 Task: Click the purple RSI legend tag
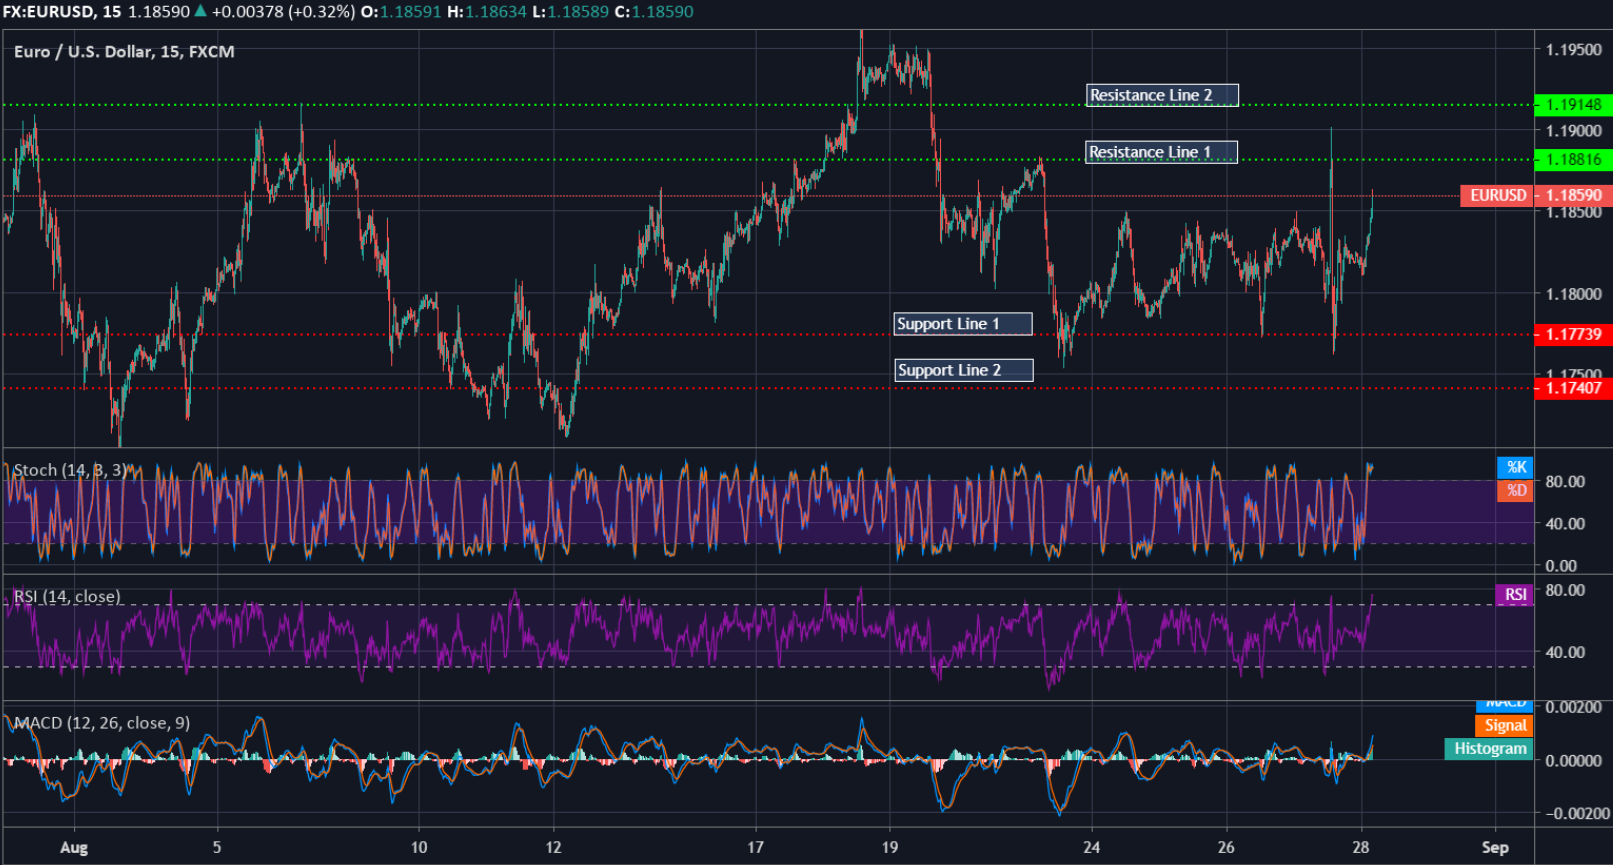tap(1514, 594)
